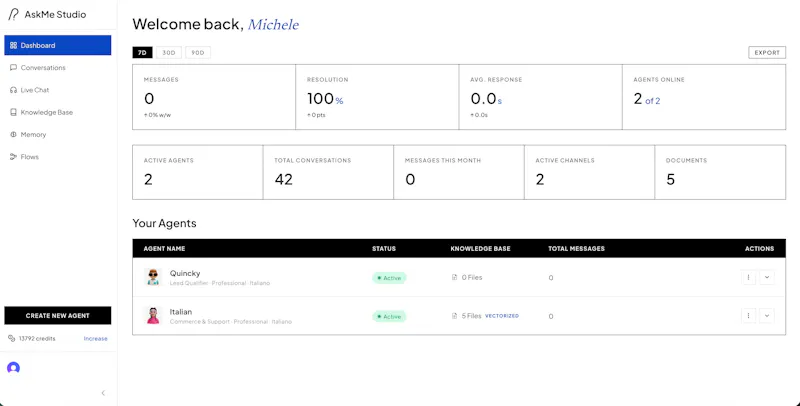Expand the Italian row chevron
Screen dimensions: 800x406
click(x=767, y=316)
